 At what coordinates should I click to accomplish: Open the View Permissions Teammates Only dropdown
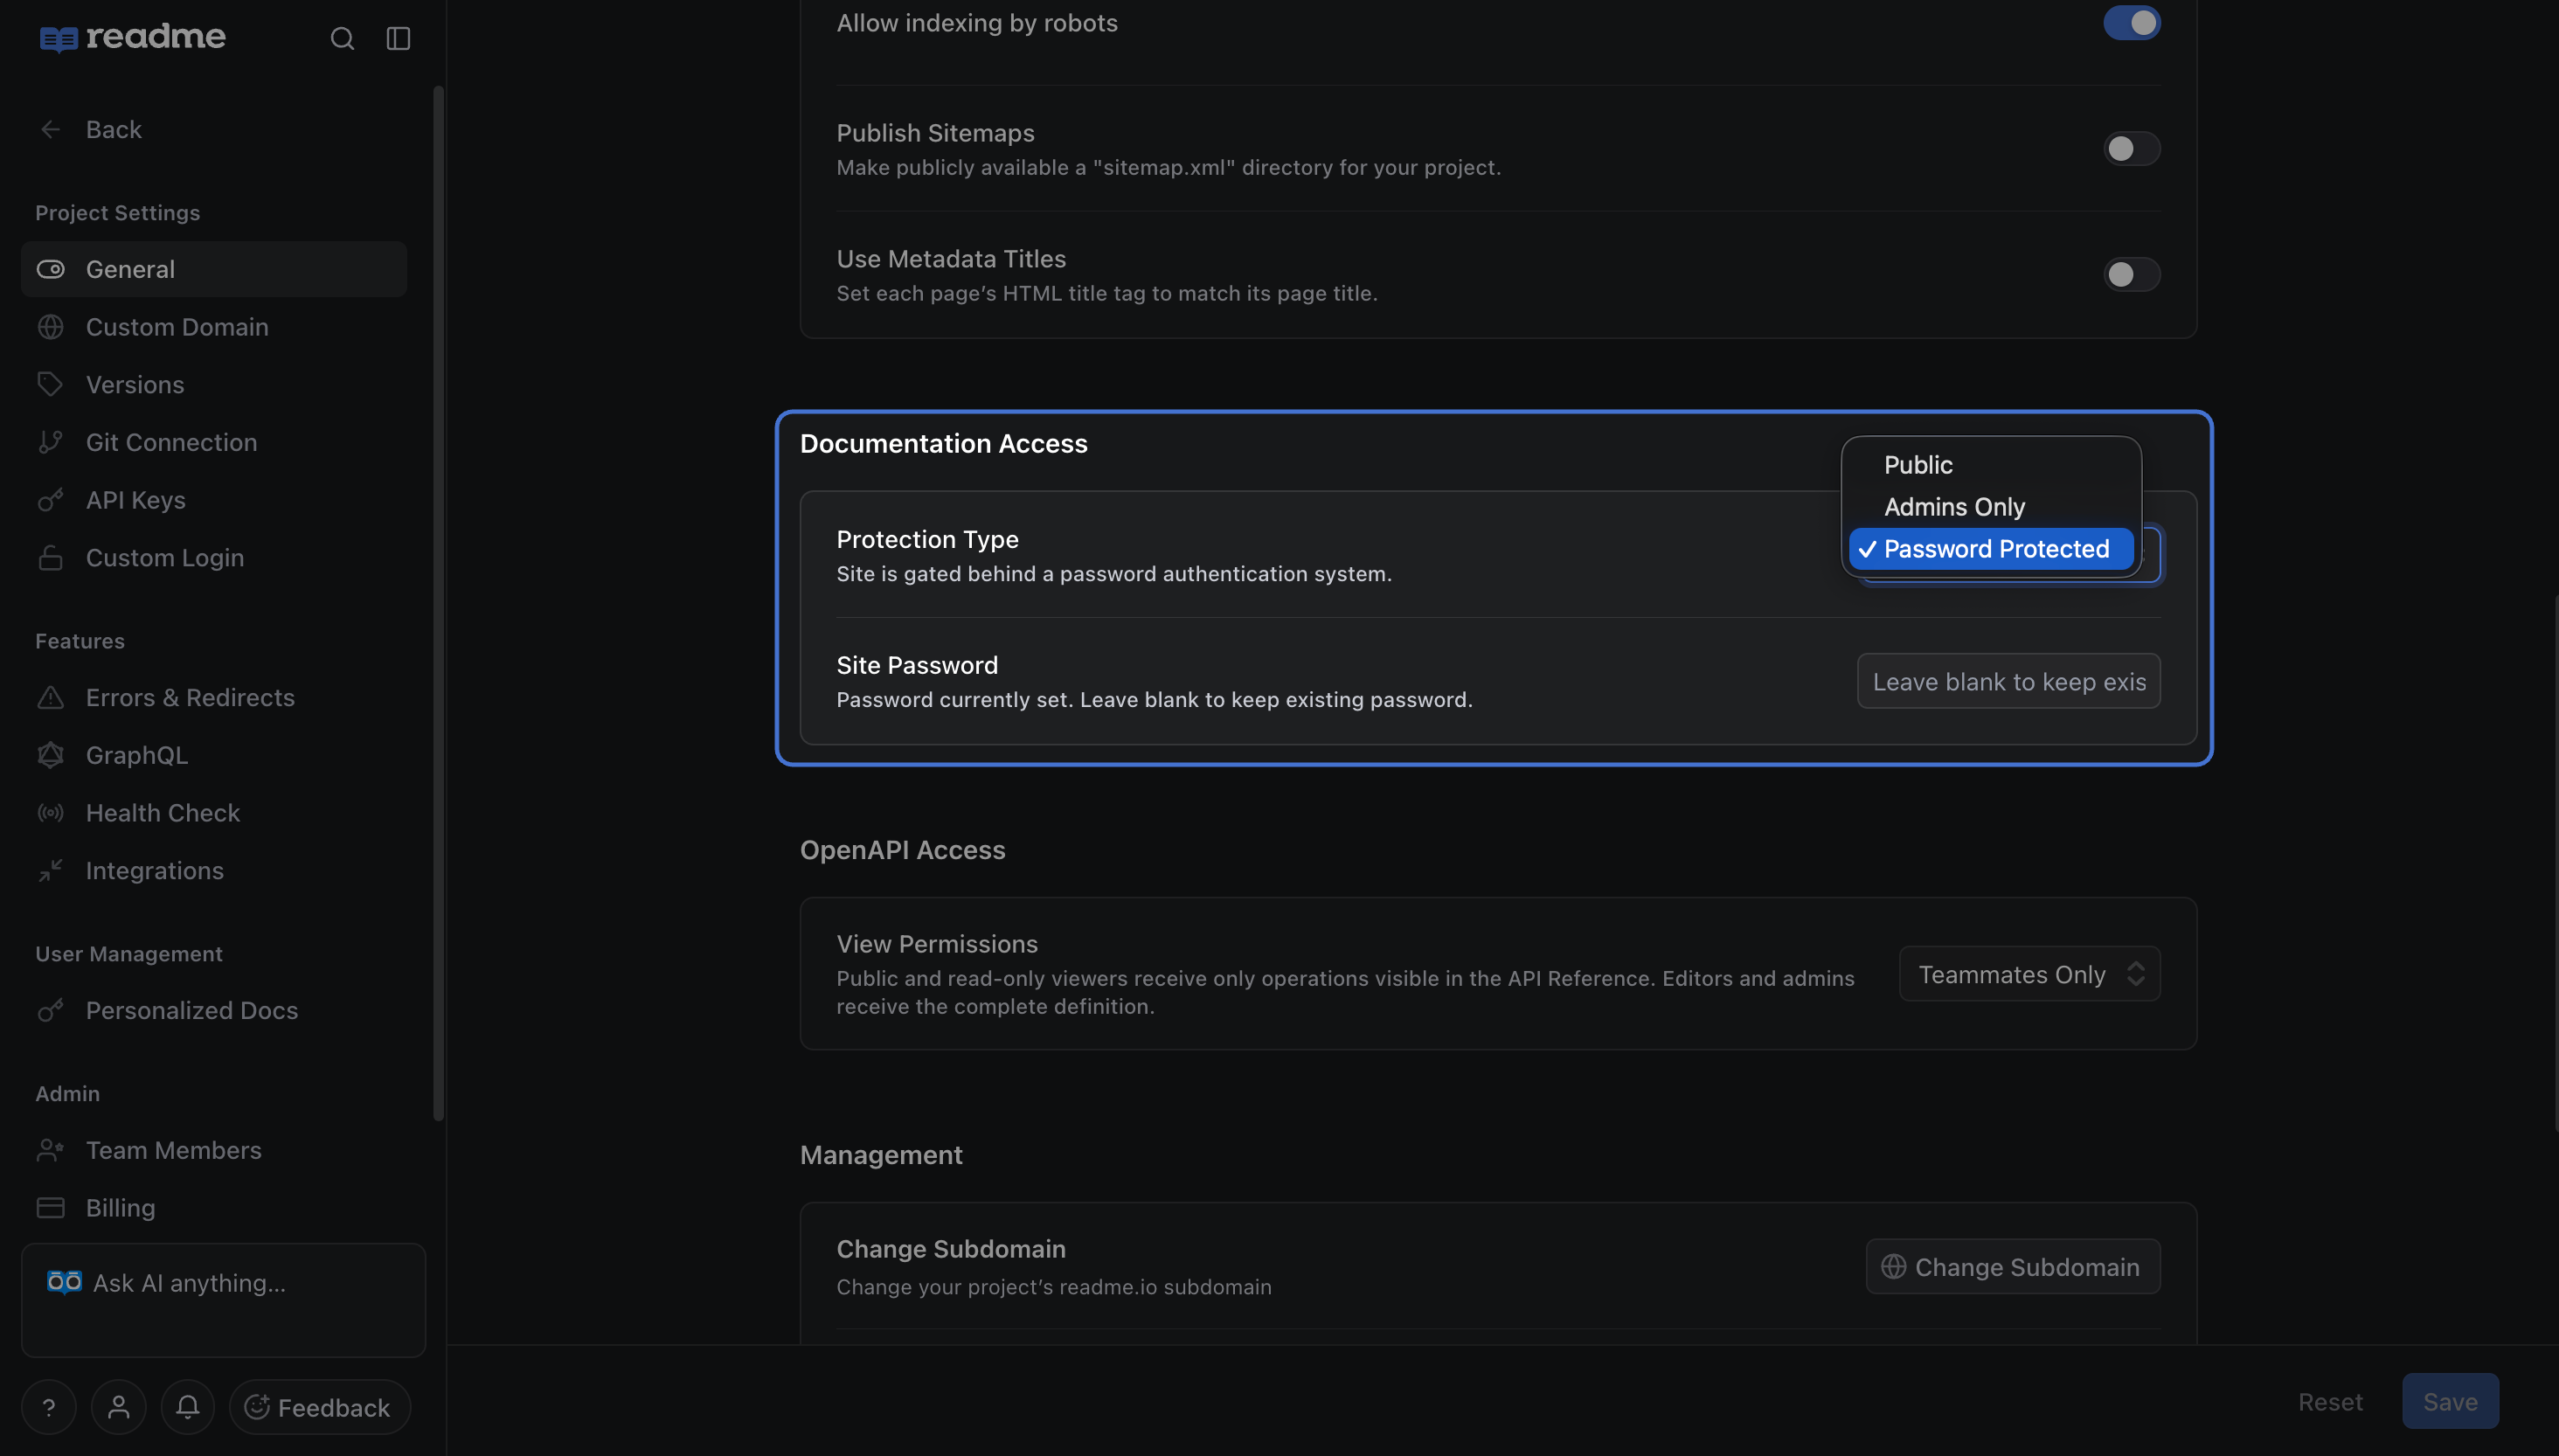coord(2029,974)
